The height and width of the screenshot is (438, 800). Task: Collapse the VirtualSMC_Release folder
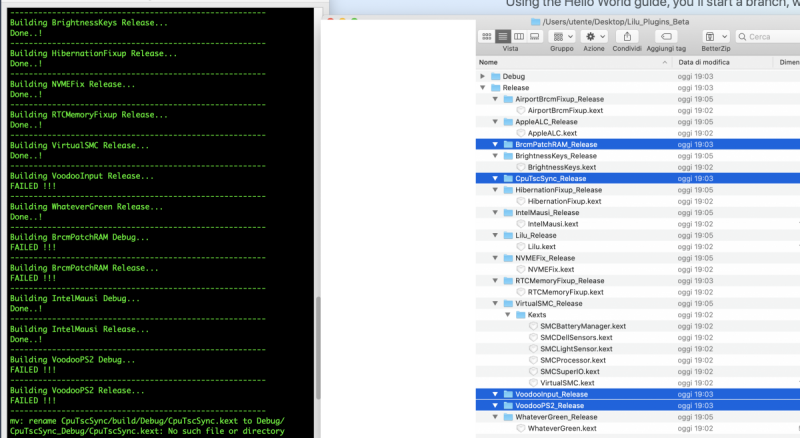tap(495, 303)
